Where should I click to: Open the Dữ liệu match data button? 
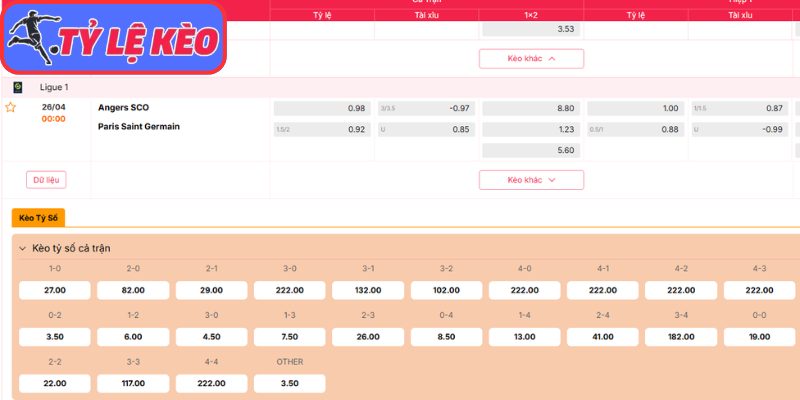(46, 180)
